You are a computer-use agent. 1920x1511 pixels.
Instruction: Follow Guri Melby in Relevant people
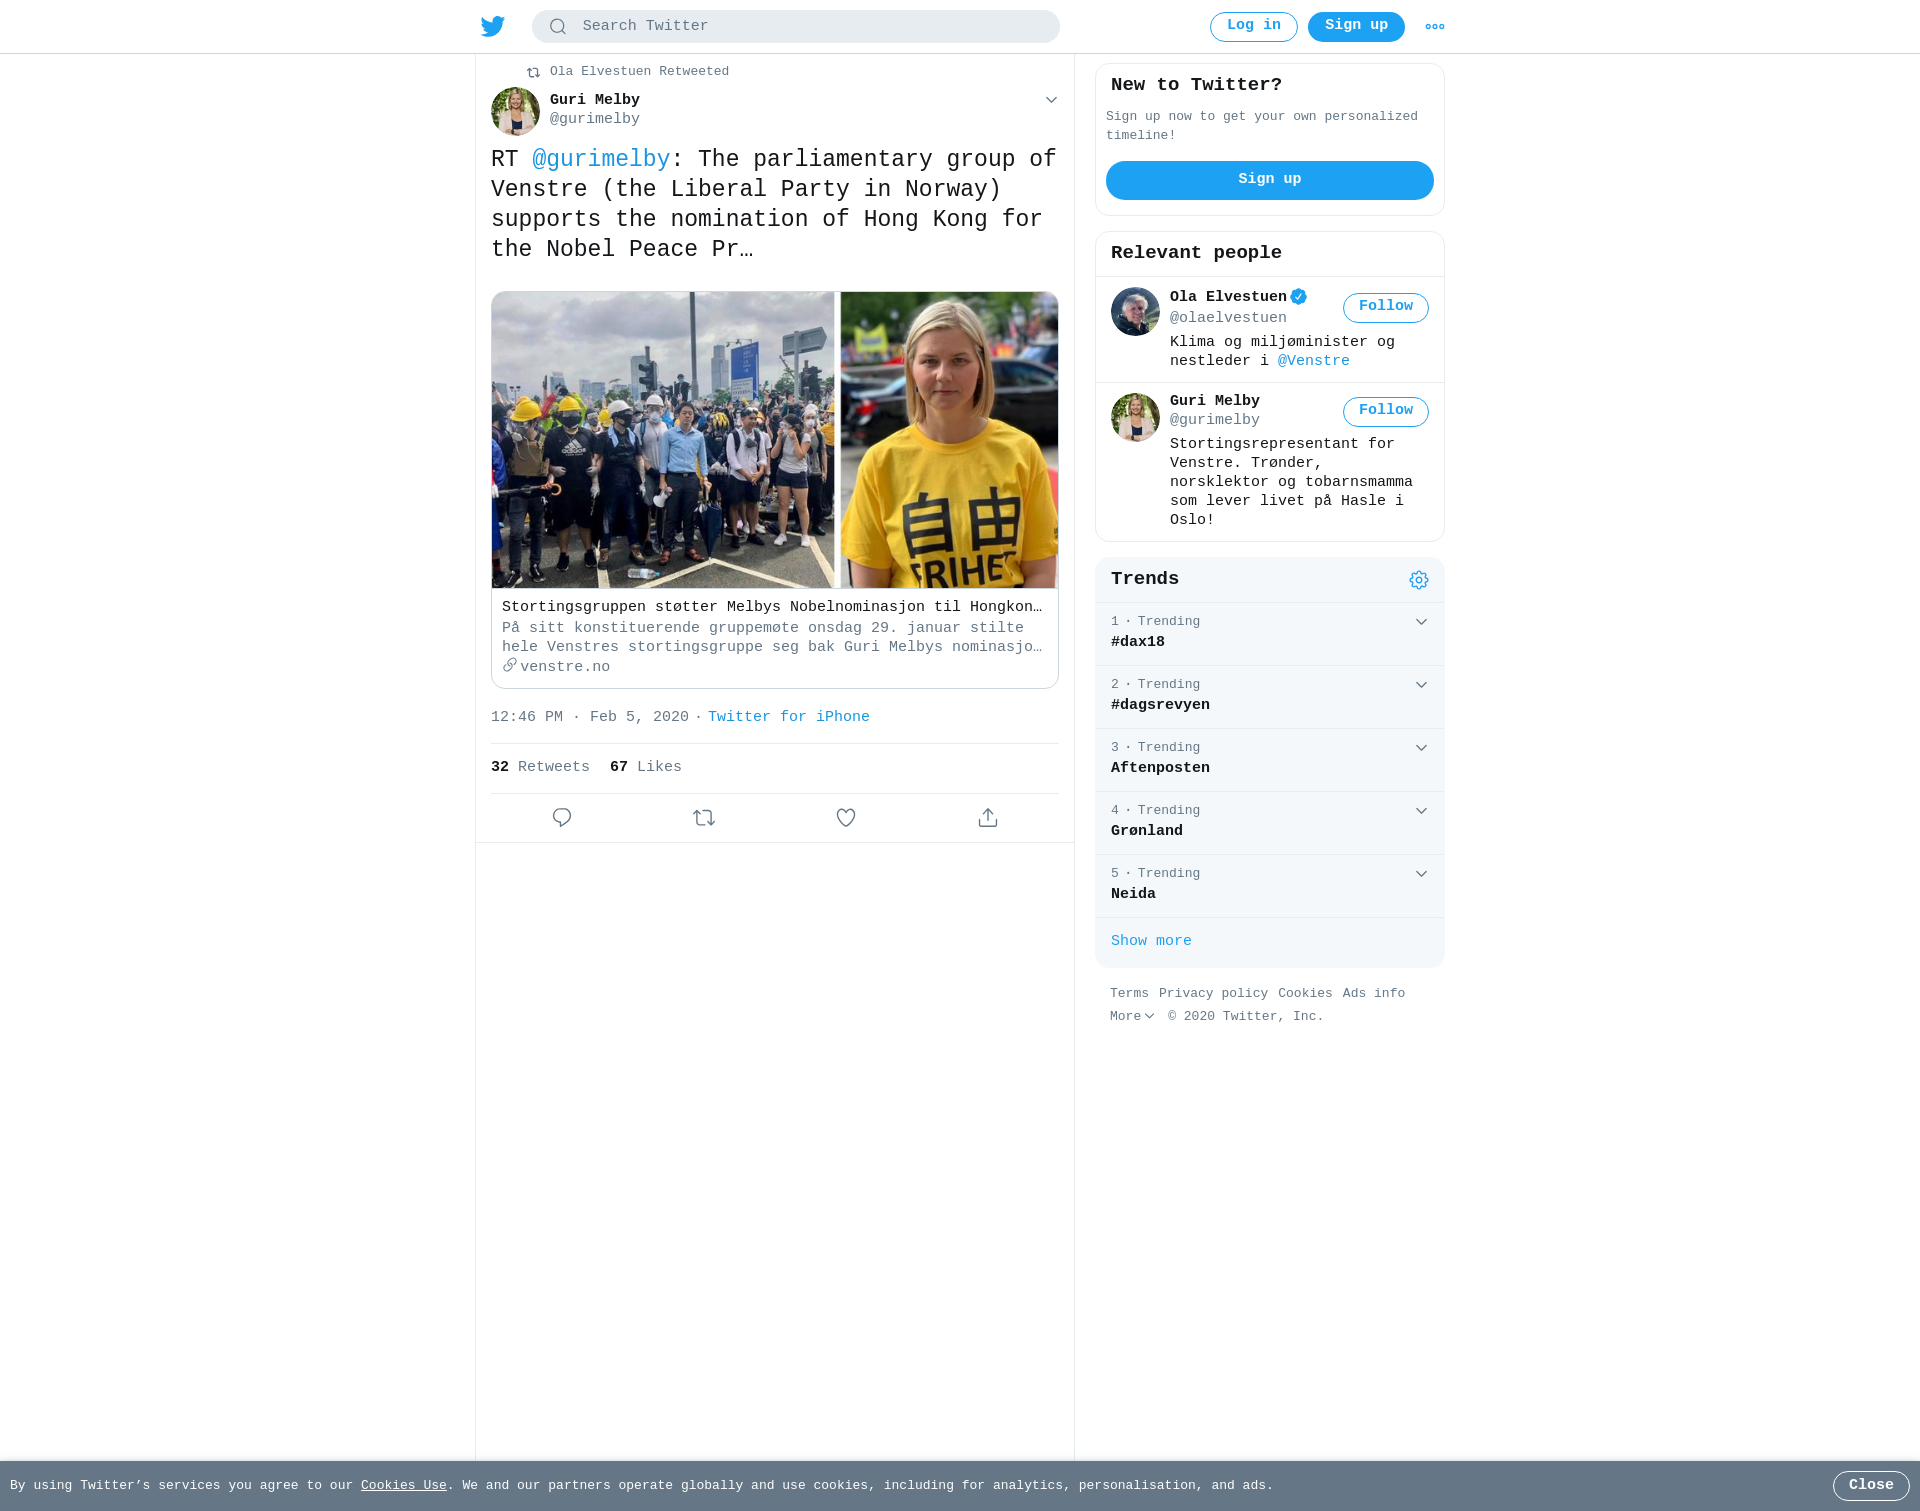pyautogui.click(x=1386, y=411)
